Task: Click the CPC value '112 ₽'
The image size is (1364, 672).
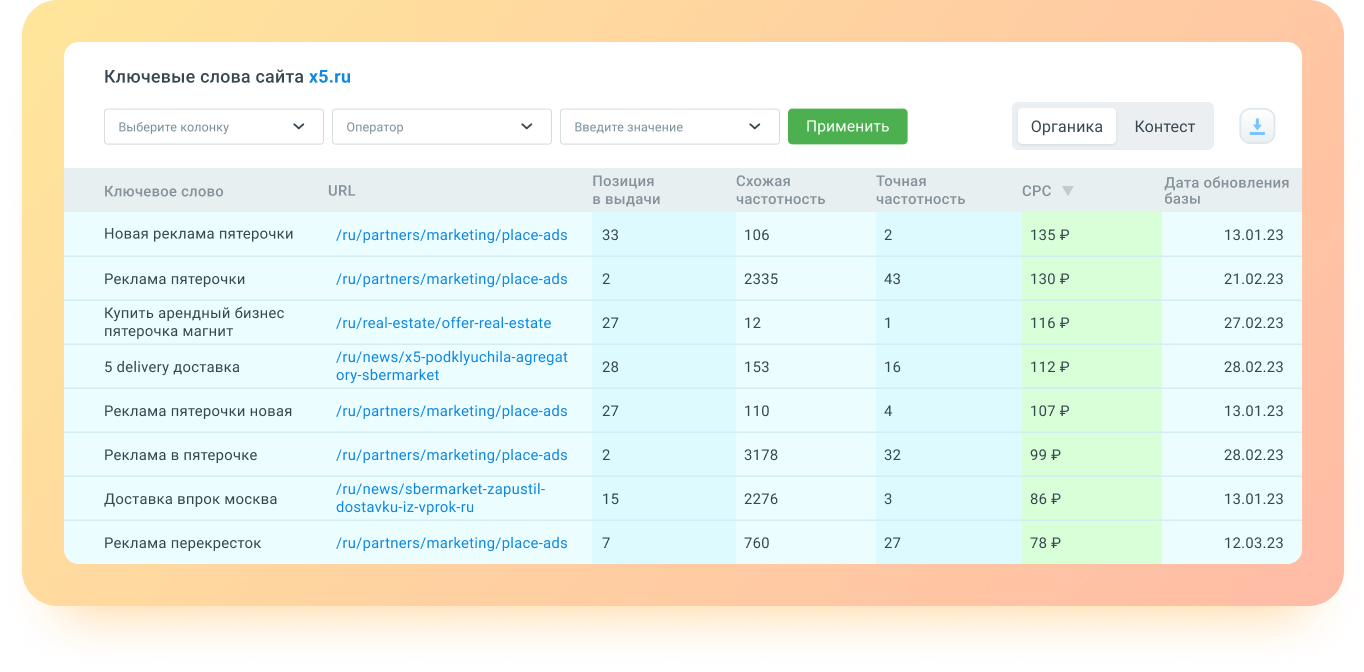Action: (1050, 367)
